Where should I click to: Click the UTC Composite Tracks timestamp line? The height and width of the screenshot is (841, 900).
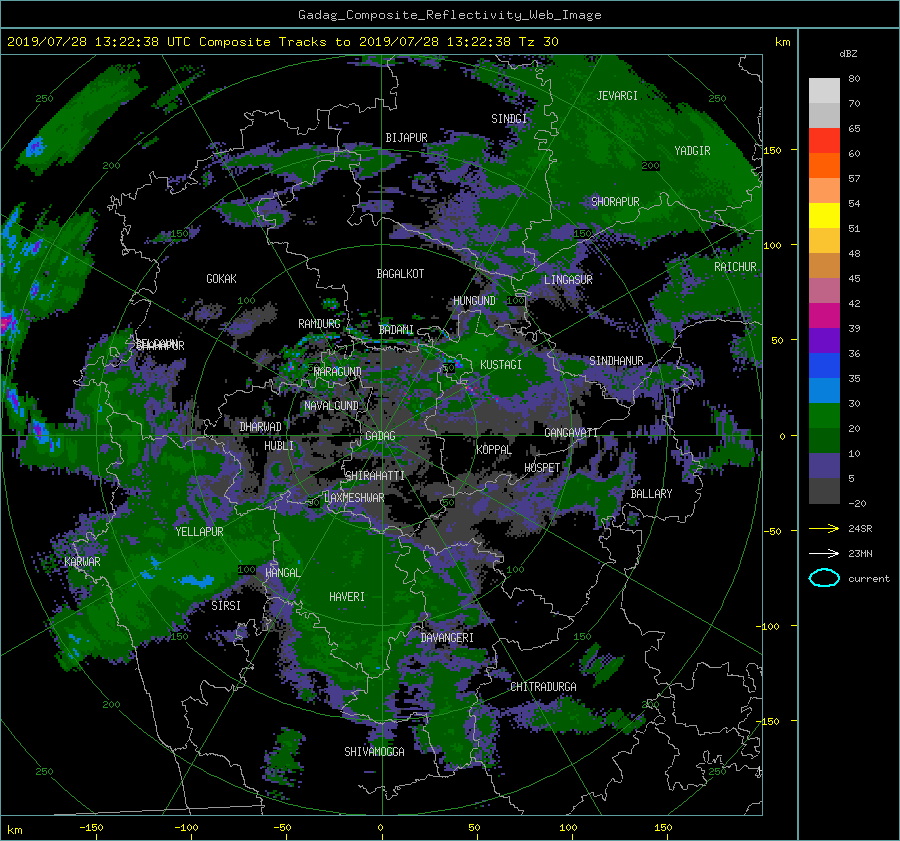pyautogui.click(x=282, y=42)
